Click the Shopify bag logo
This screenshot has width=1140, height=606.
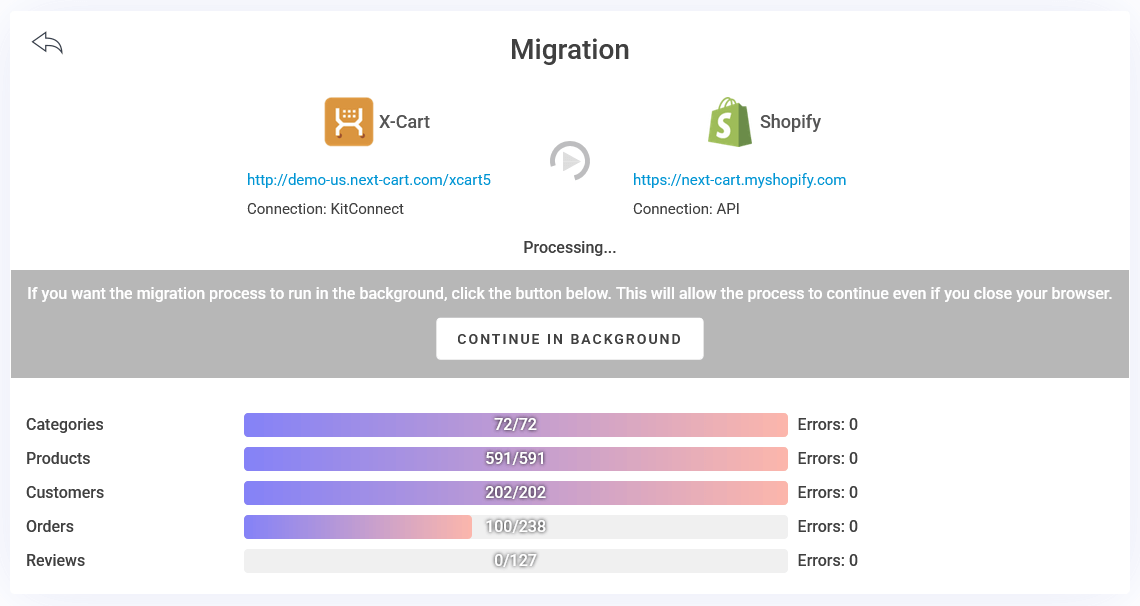(730, 122)
